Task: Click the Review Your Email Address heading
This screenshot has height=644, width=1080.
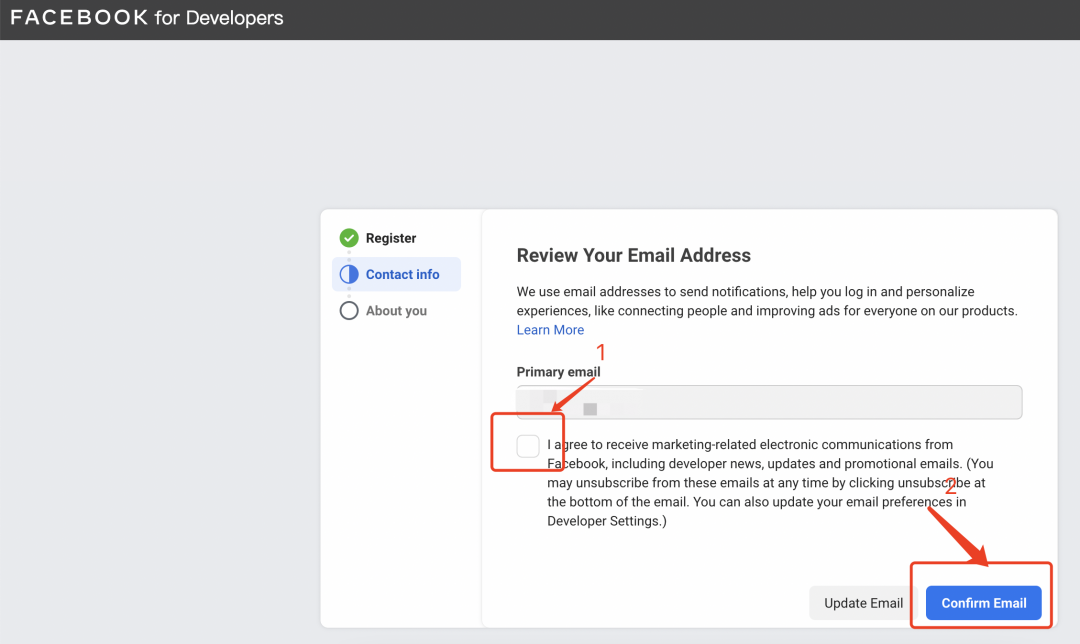Action: (634, 256)
